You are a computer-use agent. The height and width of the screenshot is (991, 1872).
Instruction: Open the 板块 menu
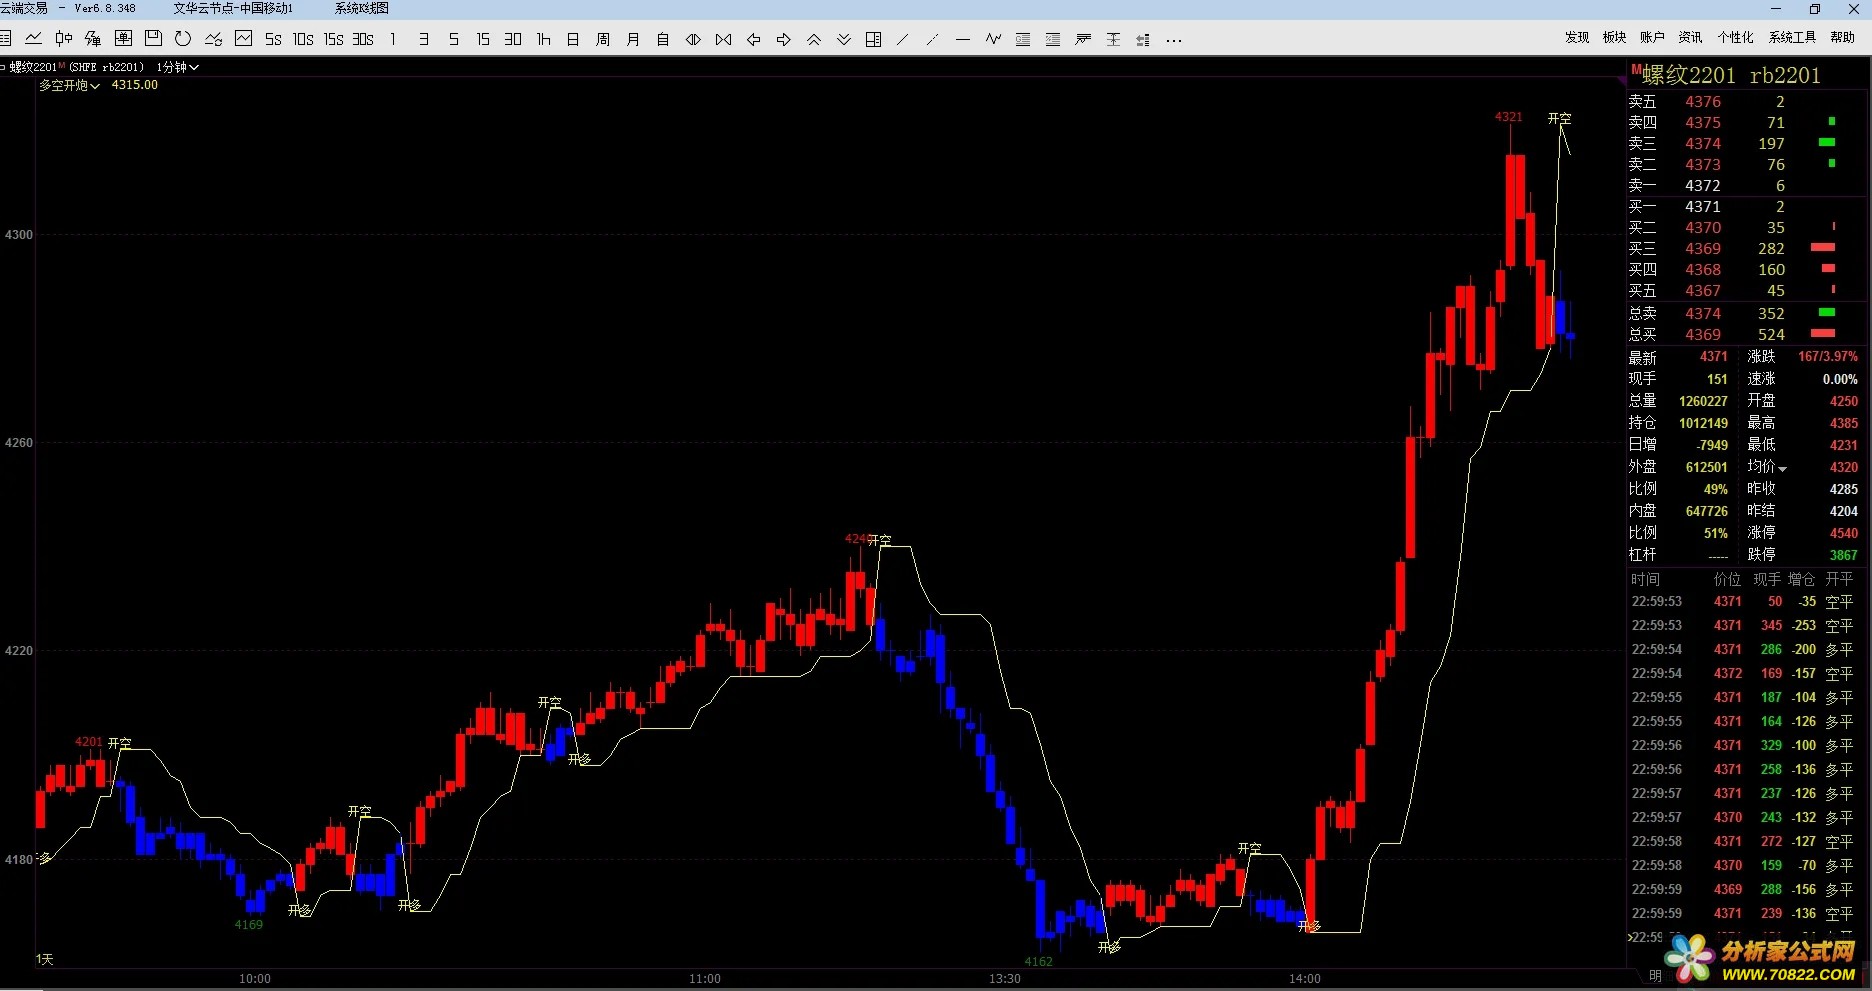pyautogui.click(x=1614, y=37)
